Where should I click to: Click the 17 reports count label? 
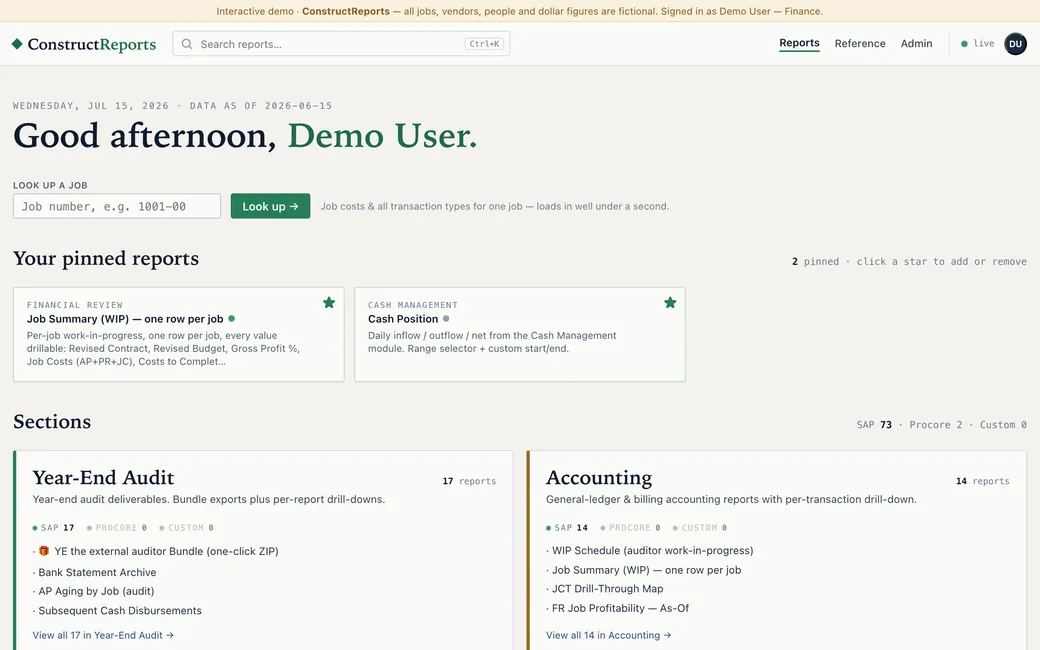pyautogui.click(x=469, y=481)
